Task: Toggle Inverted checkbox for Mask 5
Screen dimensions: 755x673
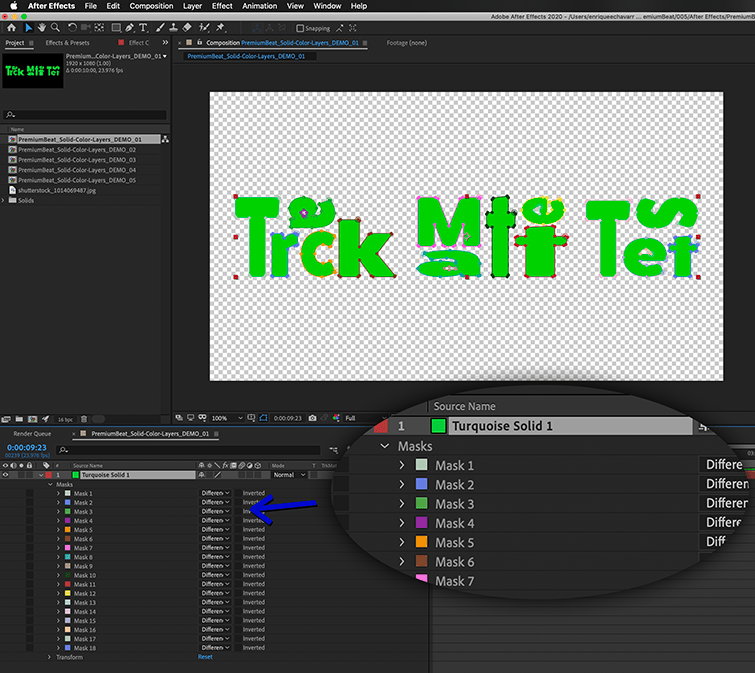Action: [239, 530]
